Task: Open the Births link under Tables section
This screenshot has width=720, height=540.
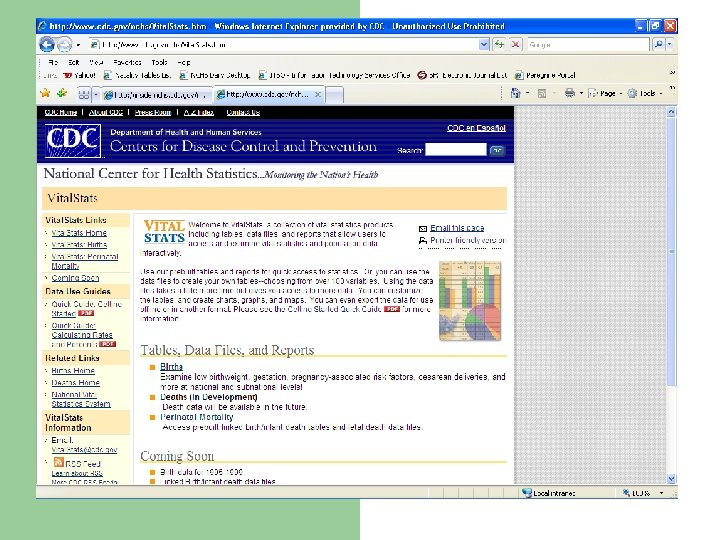Action: point(171,367)
